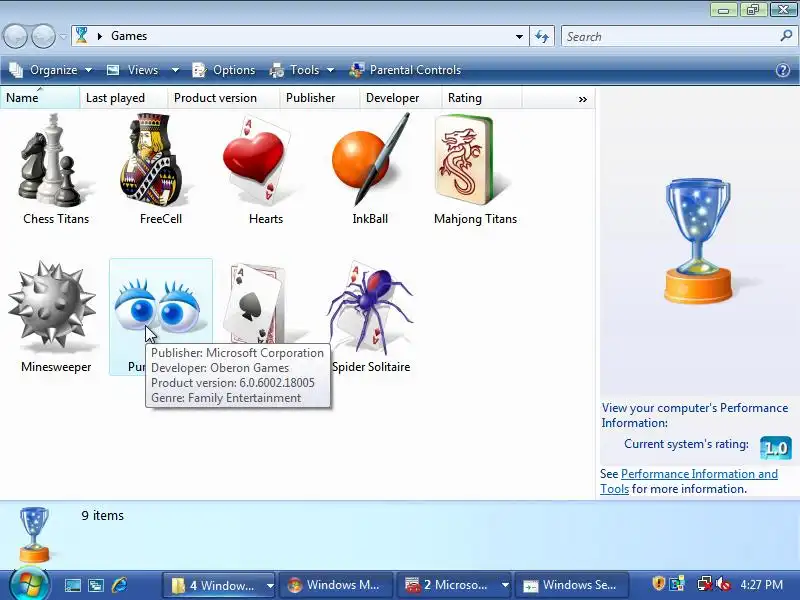Screen dimensions: 800x600
Task: Select the Spider Solitaire spider icon
Action: click(x=371, y=308)
